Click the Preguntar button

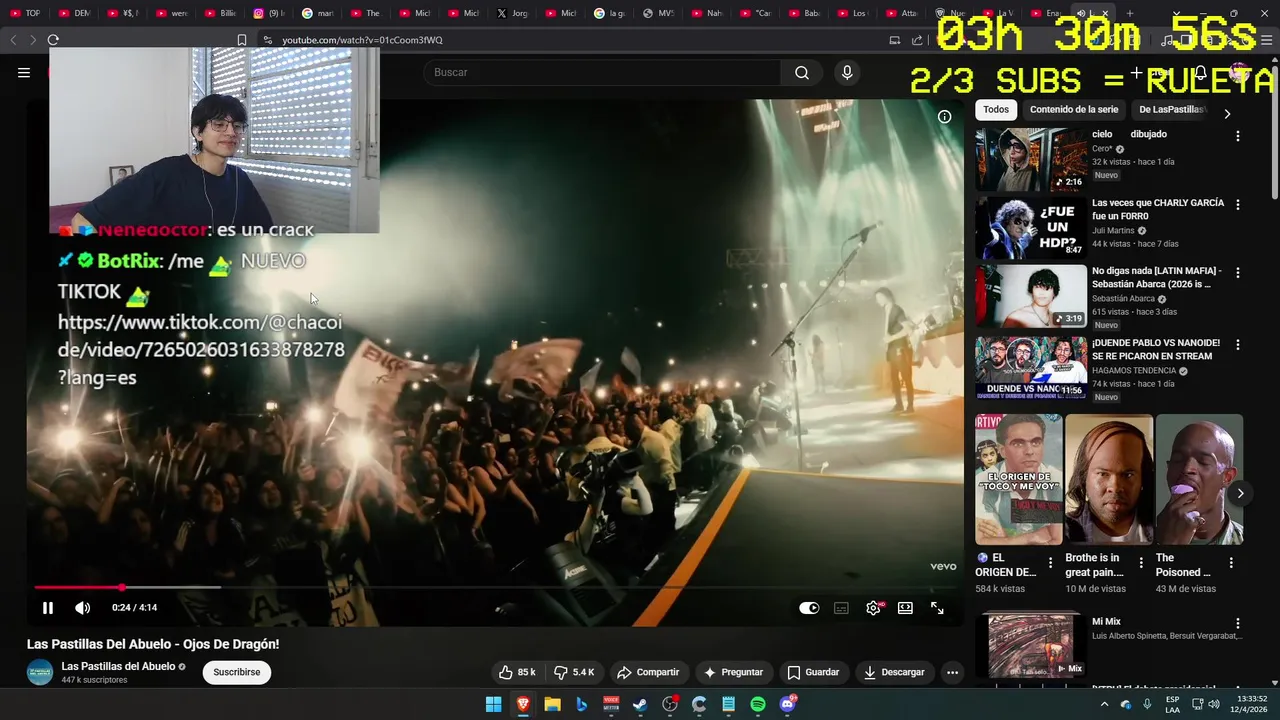(x=733, y=672)
